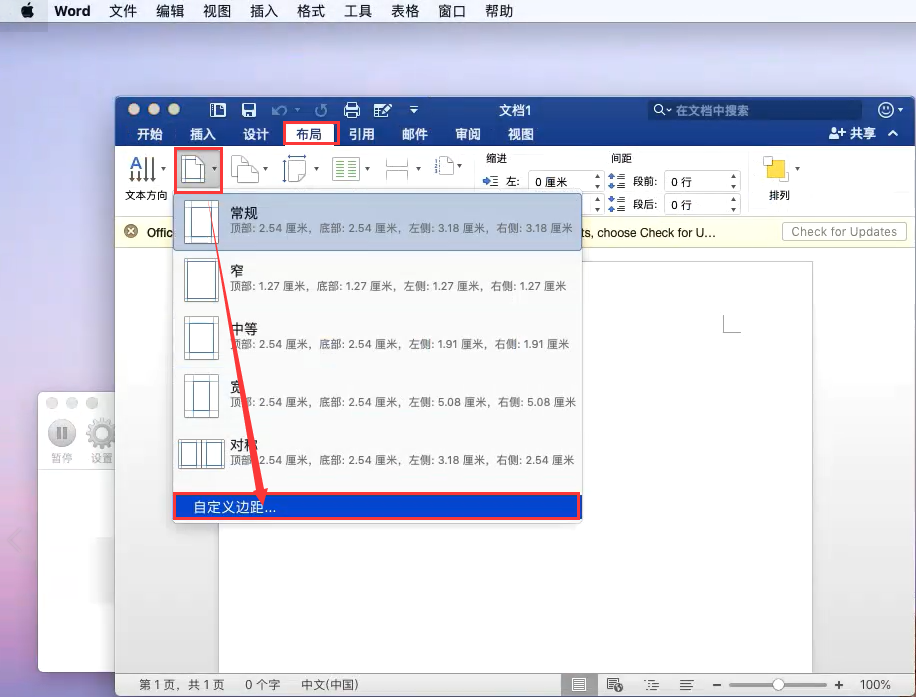Screen dimensions: 916x697
Task: Click the Text Direction icon
Action: [143, 169]
